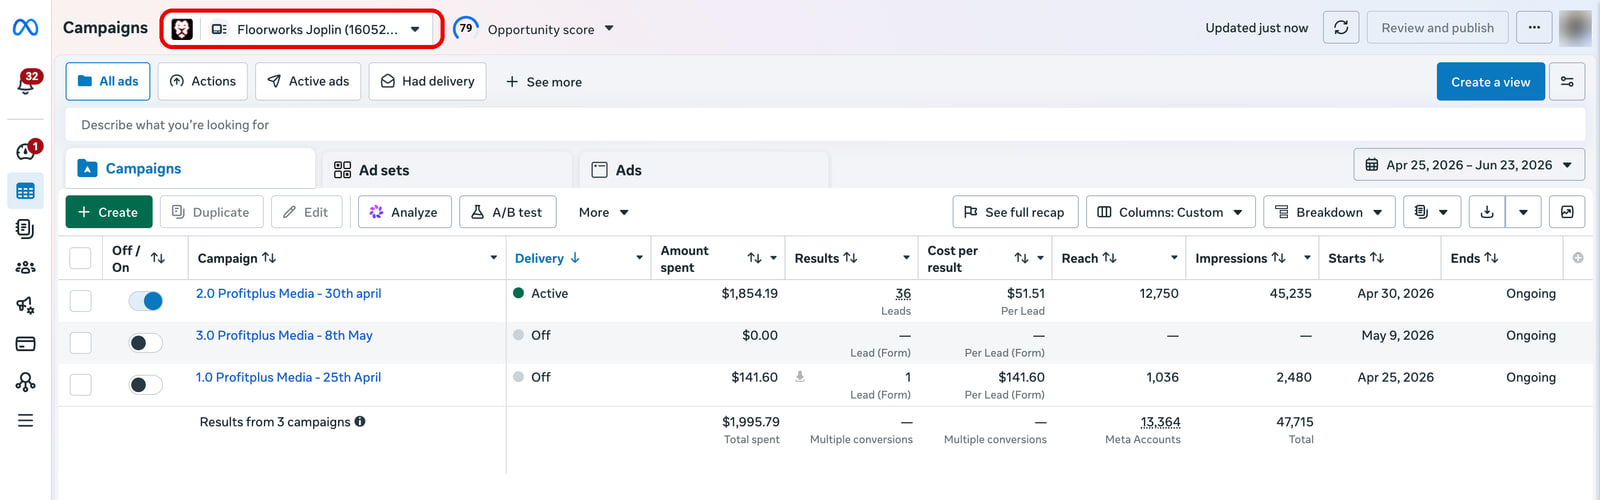The image size is (1600, 500).
Task: Click the refresh data icon
Action: click(1341, 28)
